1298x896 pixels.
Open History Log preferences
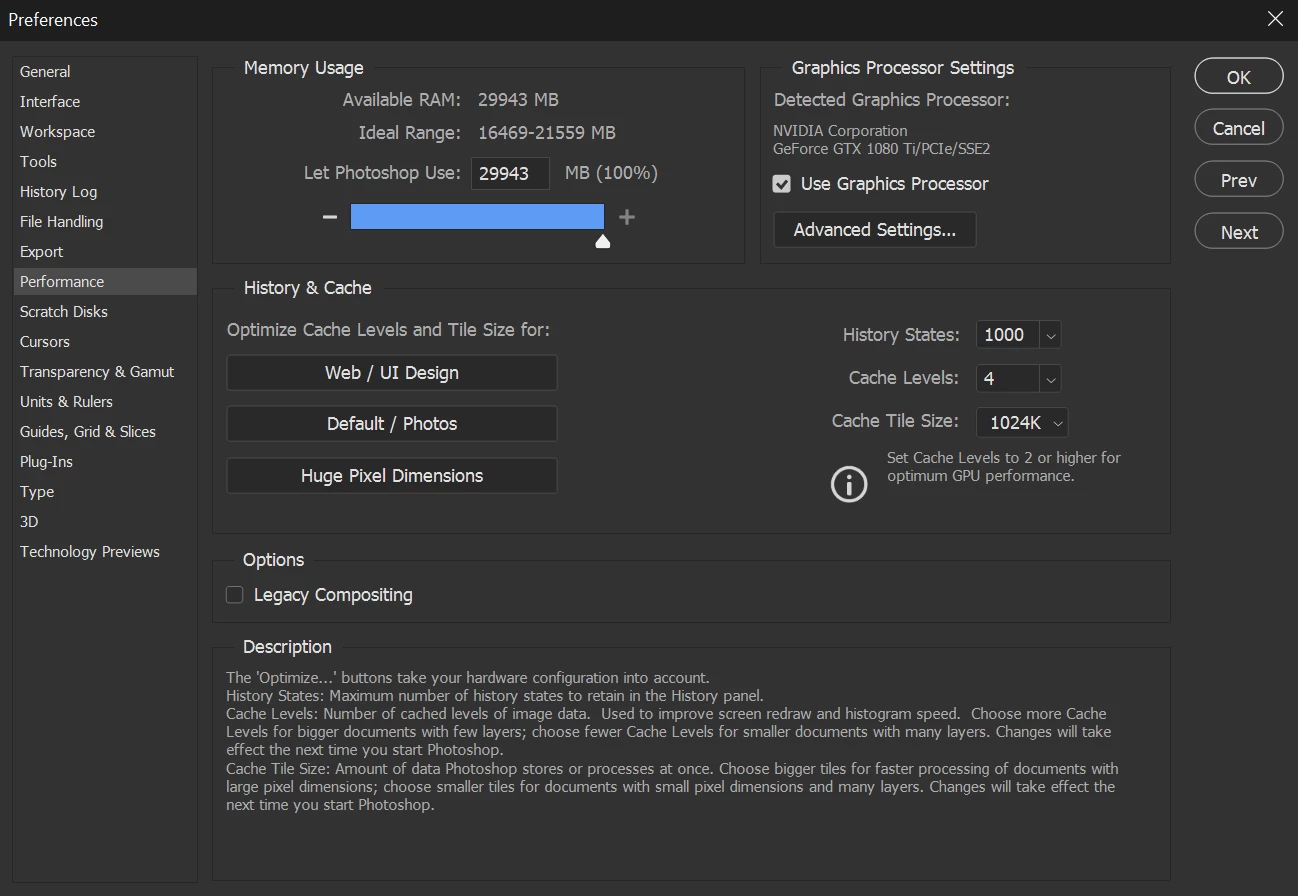tap(105, 192)
